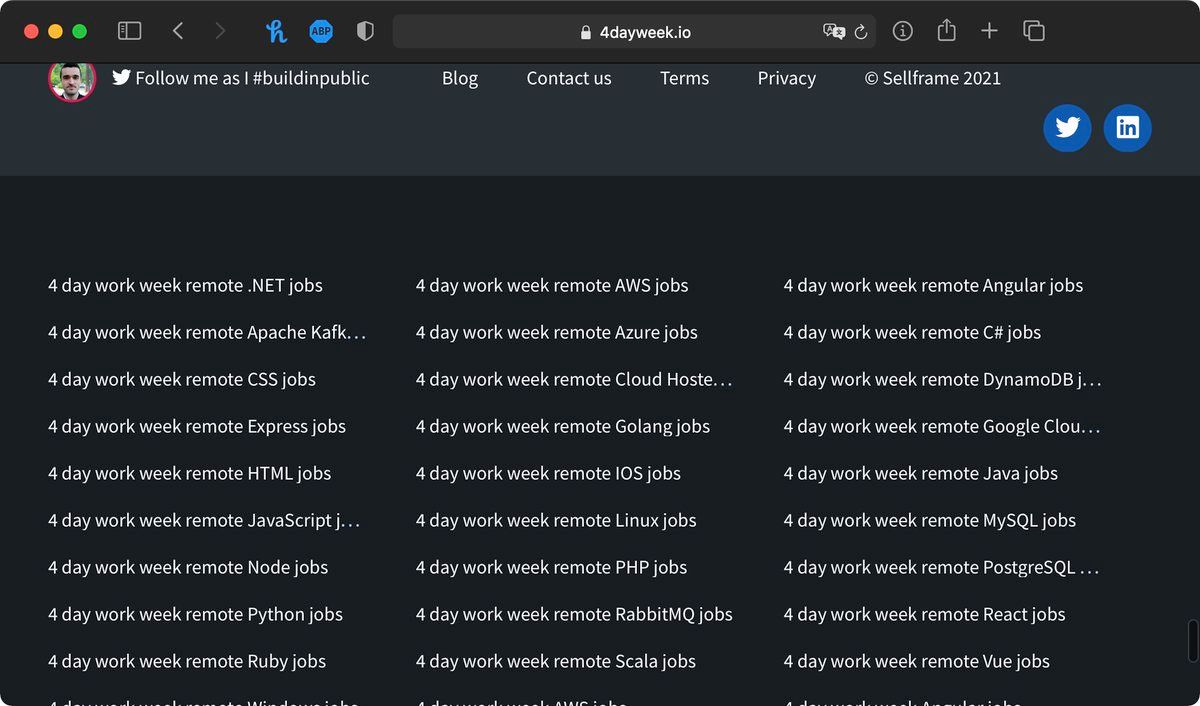The height and width of the screenshot is (706, 1200).
Task: Open a new tab with plus button
Action: click(x=989, y=31)
